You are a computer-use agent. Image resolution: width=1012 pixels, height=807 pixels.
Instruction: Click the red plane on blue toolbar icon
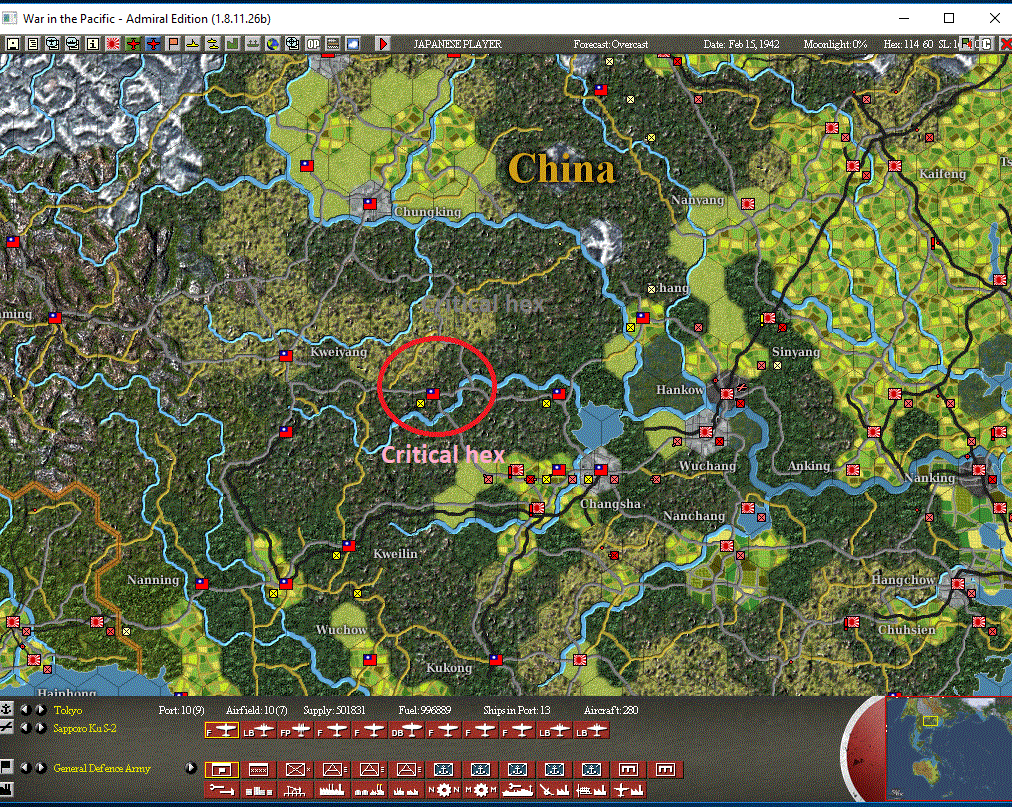(153, 44)
